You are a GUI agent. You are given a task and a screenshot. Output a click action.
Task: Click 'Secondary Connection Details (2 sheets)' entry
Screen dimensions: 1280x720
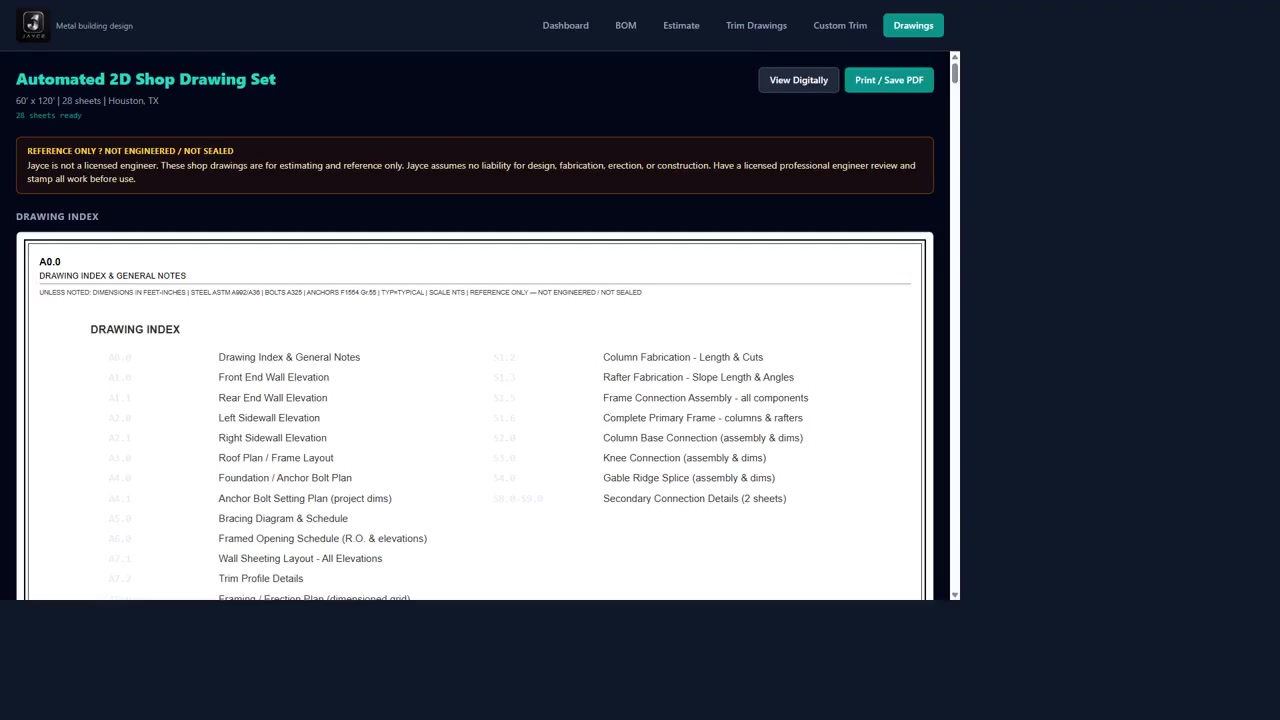click(695, 498)
